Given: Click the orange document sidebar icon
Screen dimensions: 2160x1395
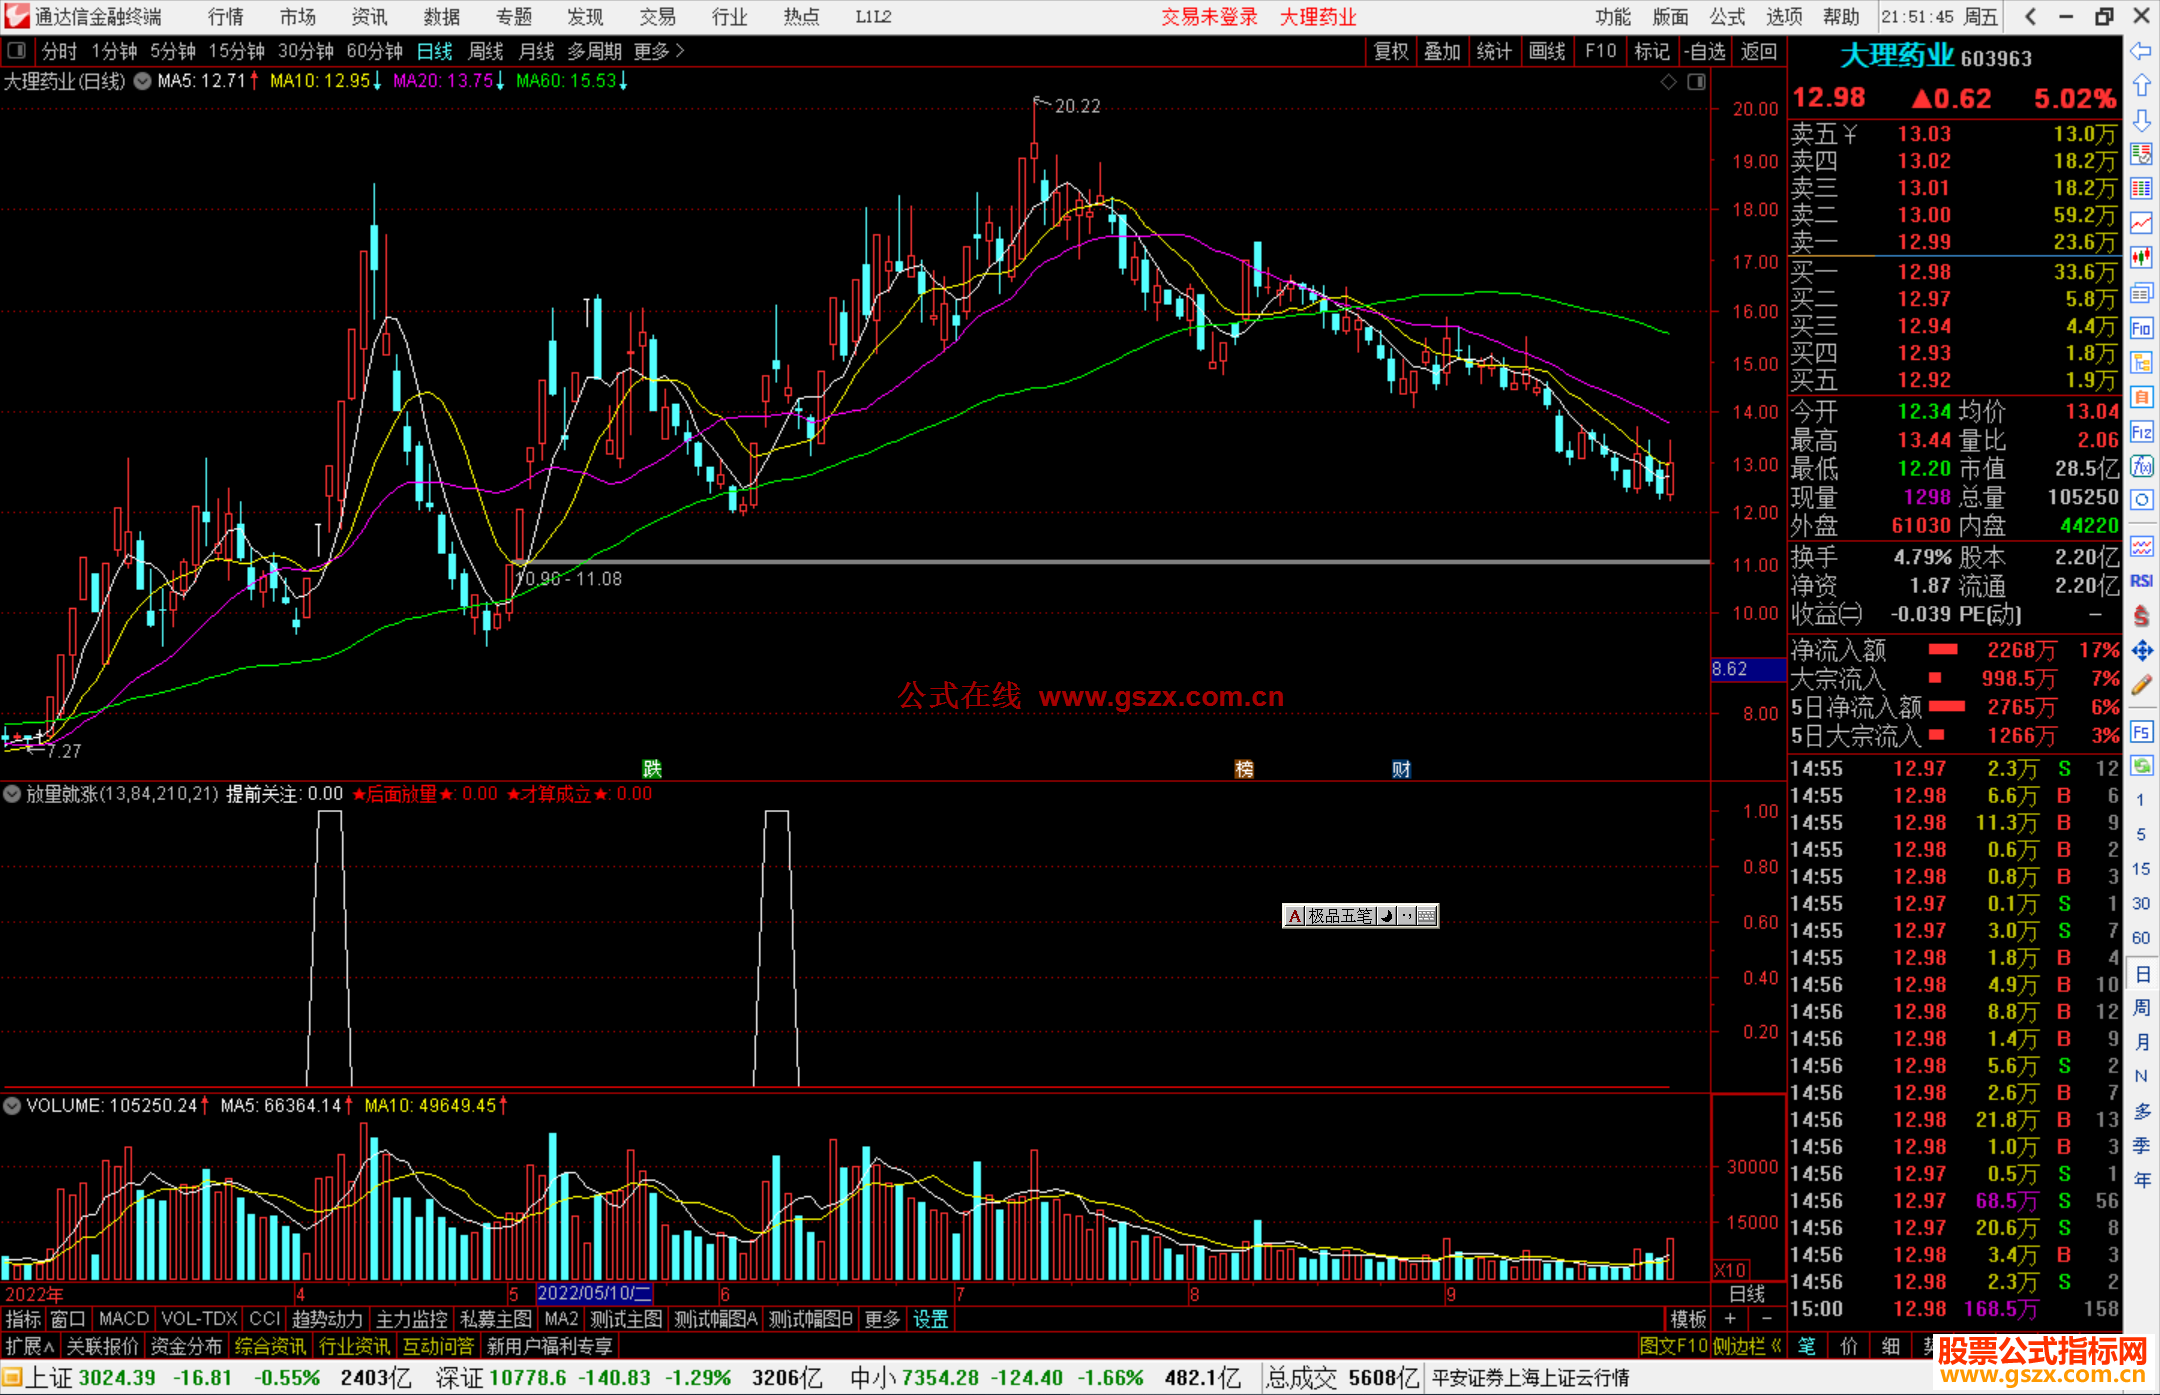Looking at the screenshot, I should (x=2141, y=398).
